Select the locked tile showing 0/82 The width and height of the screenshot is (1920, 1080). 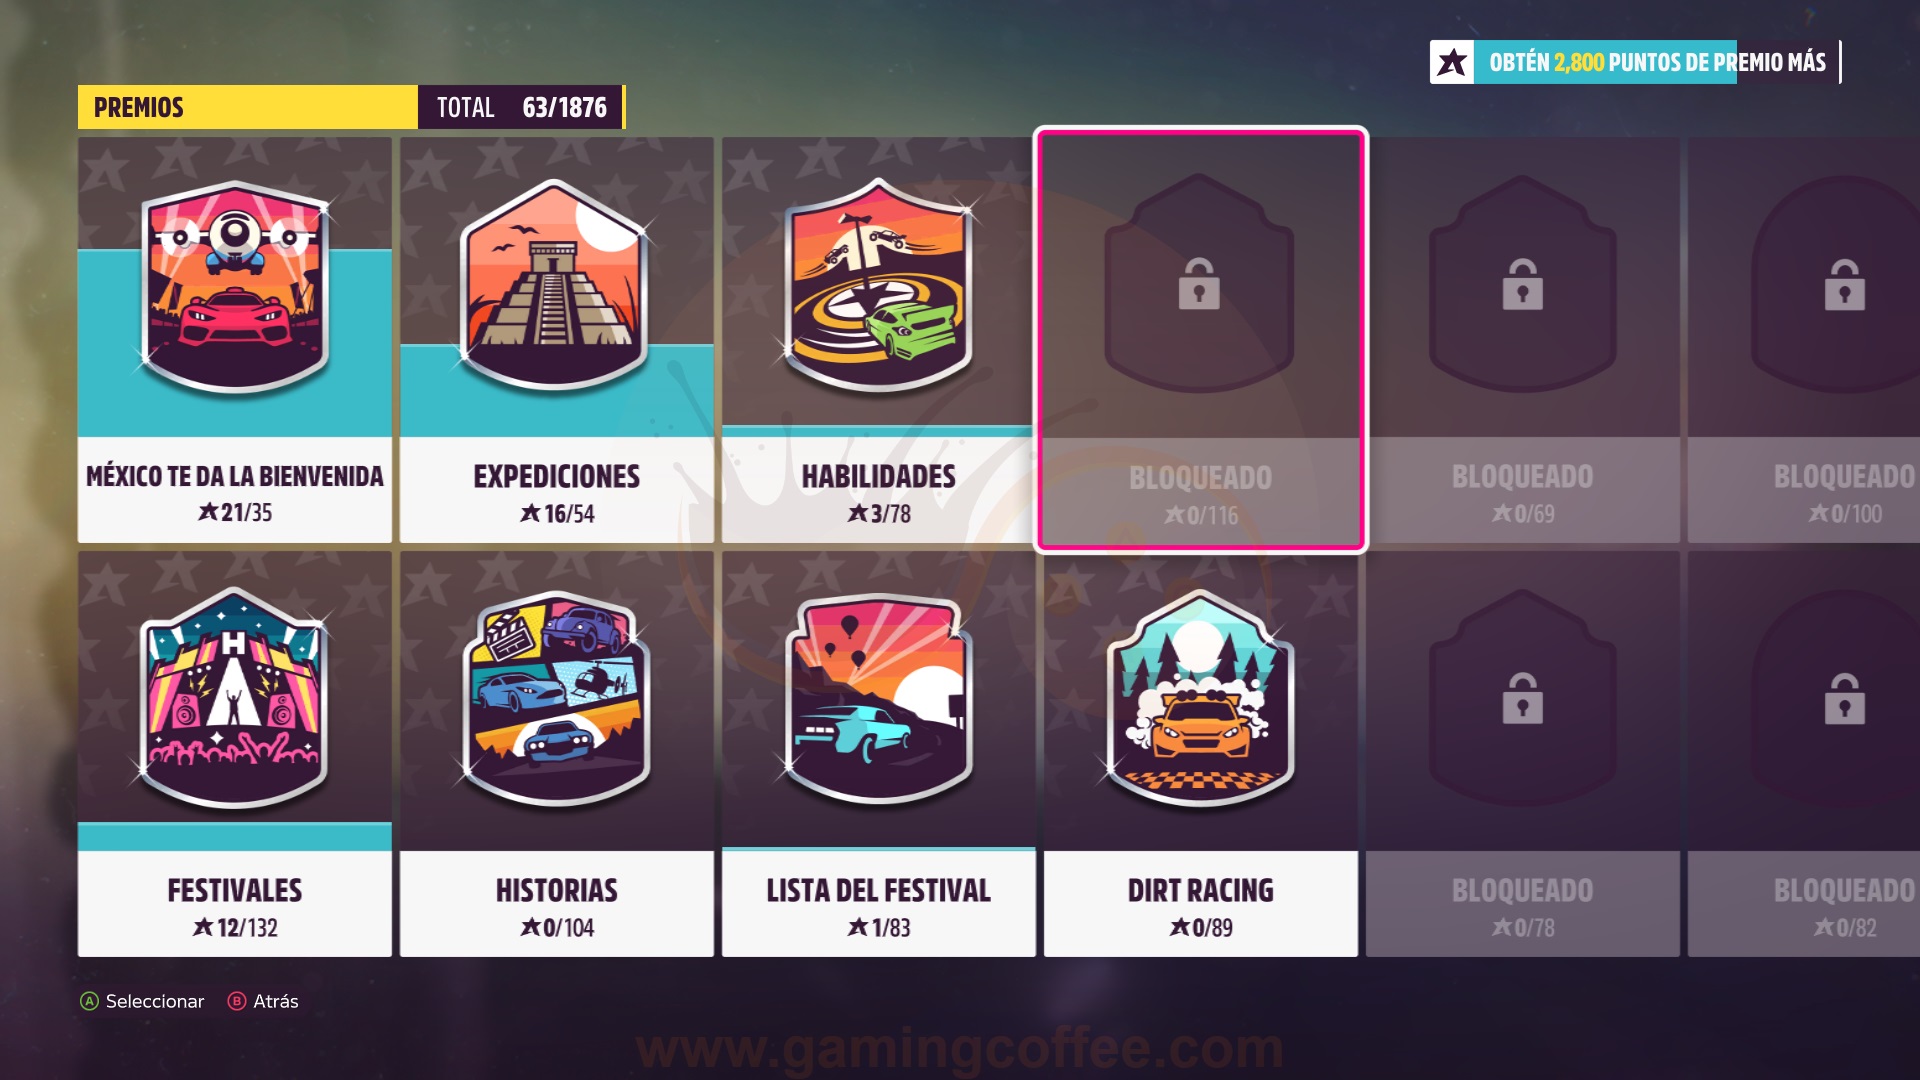[x=1804, y=754]
